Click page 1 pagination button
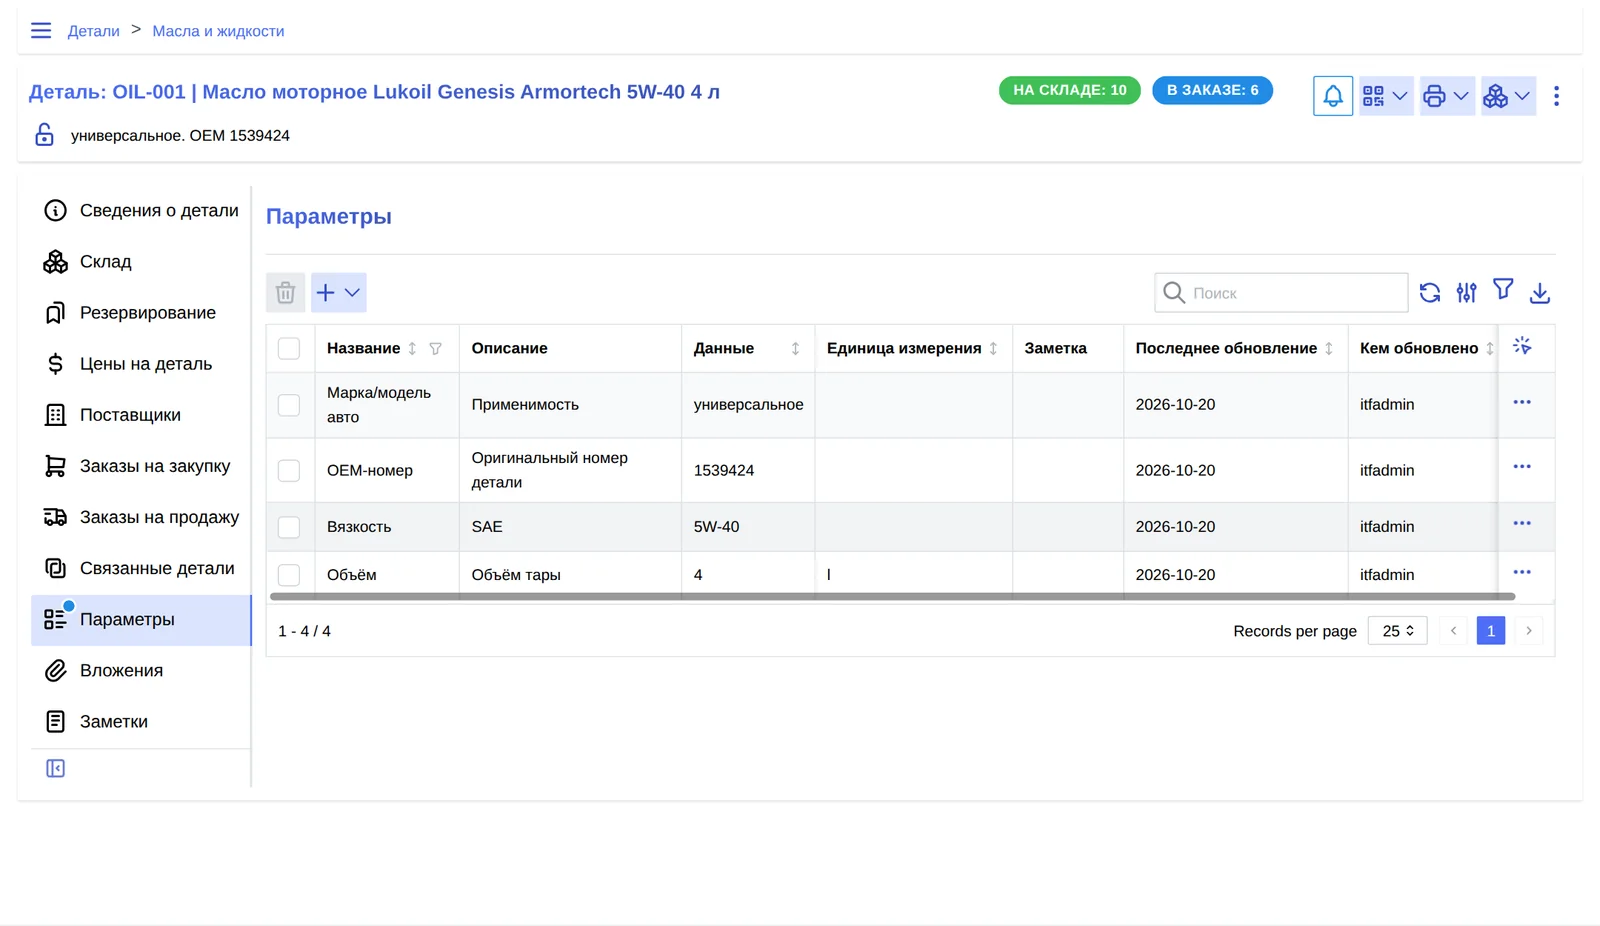This screenshot has height=926, width=1600. [1490, 631]
